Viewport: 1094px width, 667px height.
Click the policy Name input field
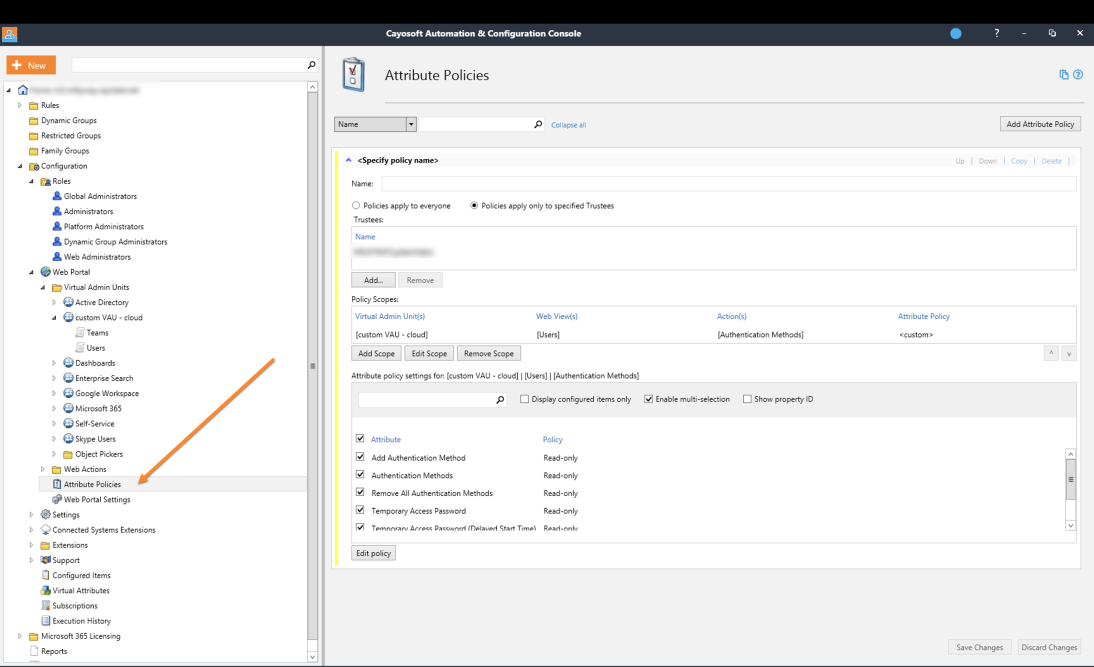pyautogui.click(x=728, y=183)
